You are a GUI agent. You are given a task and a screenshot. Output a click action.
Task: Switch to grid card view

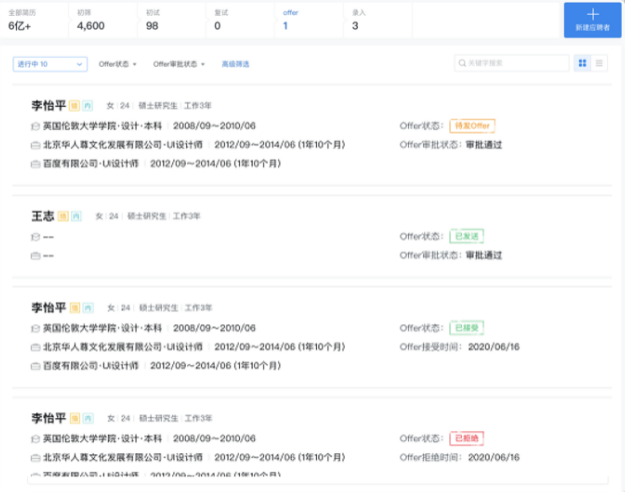pyautogui.click(x=582, y=63)
